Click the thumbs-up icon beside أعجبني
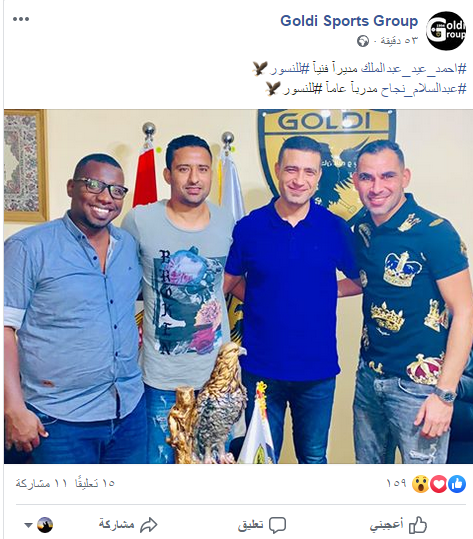 418,525
